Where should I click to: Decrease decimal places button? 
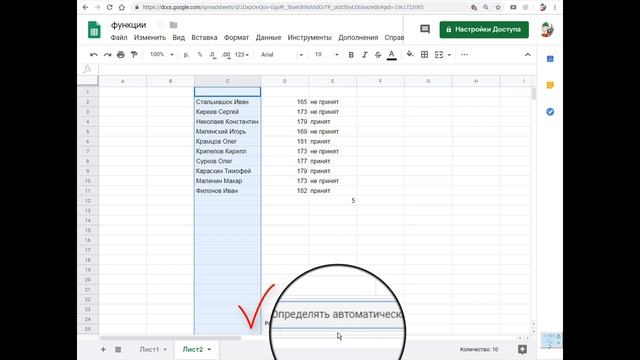click(213, 55)
